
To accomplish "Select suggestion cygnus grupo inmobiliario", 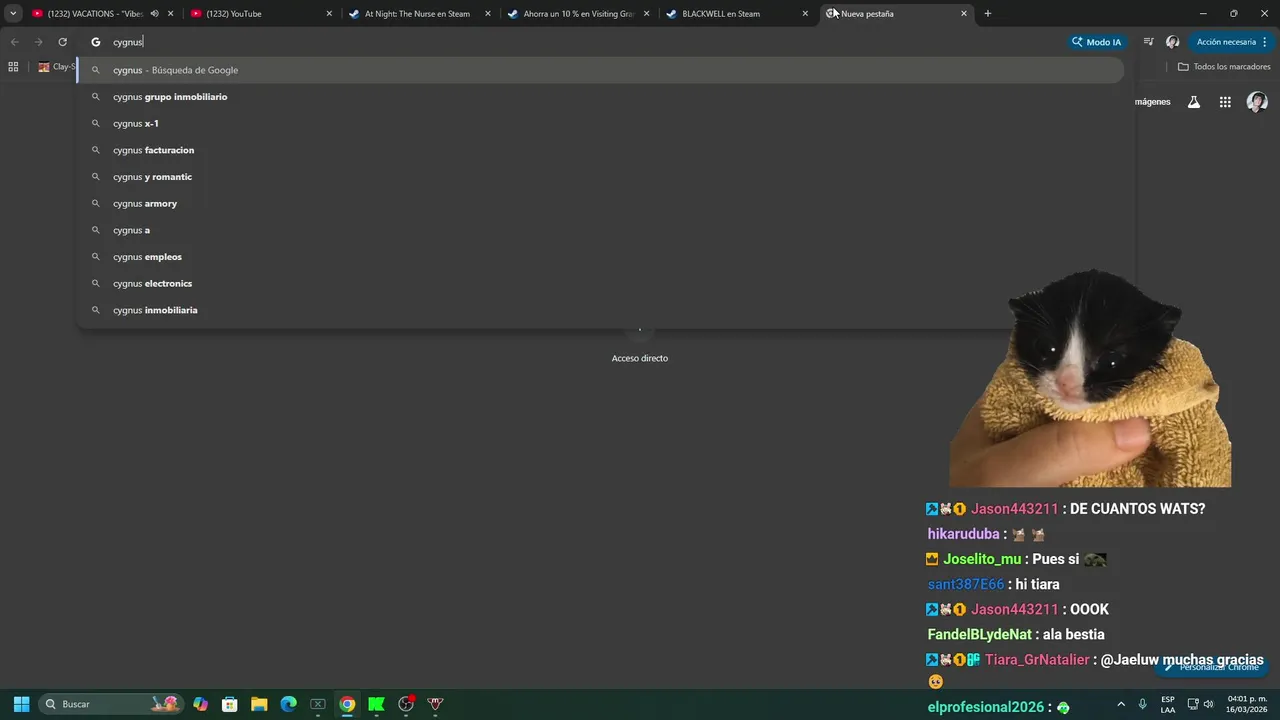I will pyautogui.click(x=600, y=97).
